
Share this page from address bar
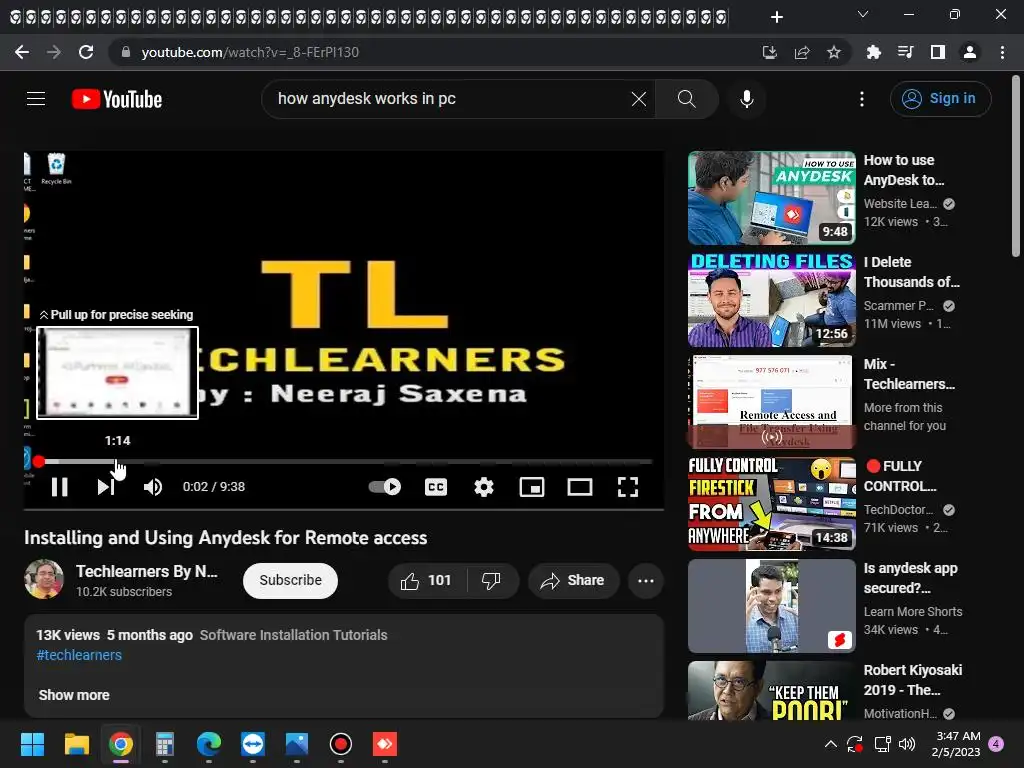pyautogui.click(x=802, y=52)
